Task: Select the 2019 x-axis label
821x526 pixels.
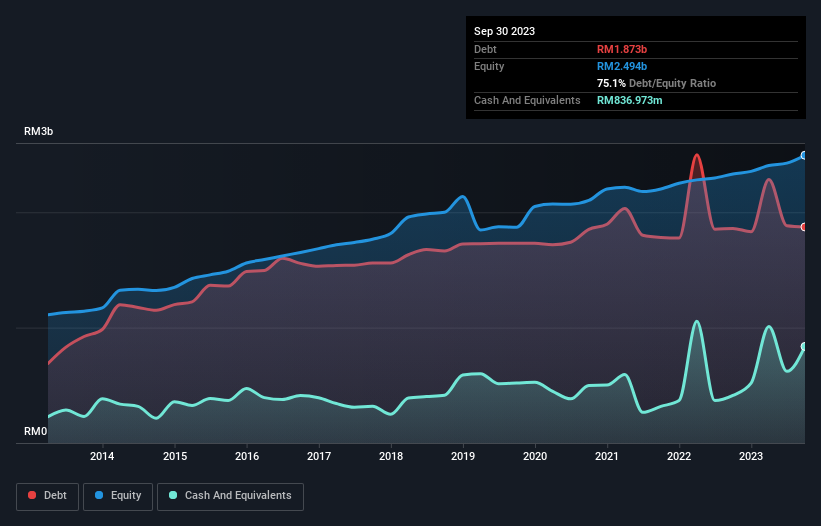Action: [x=463, y=456]
